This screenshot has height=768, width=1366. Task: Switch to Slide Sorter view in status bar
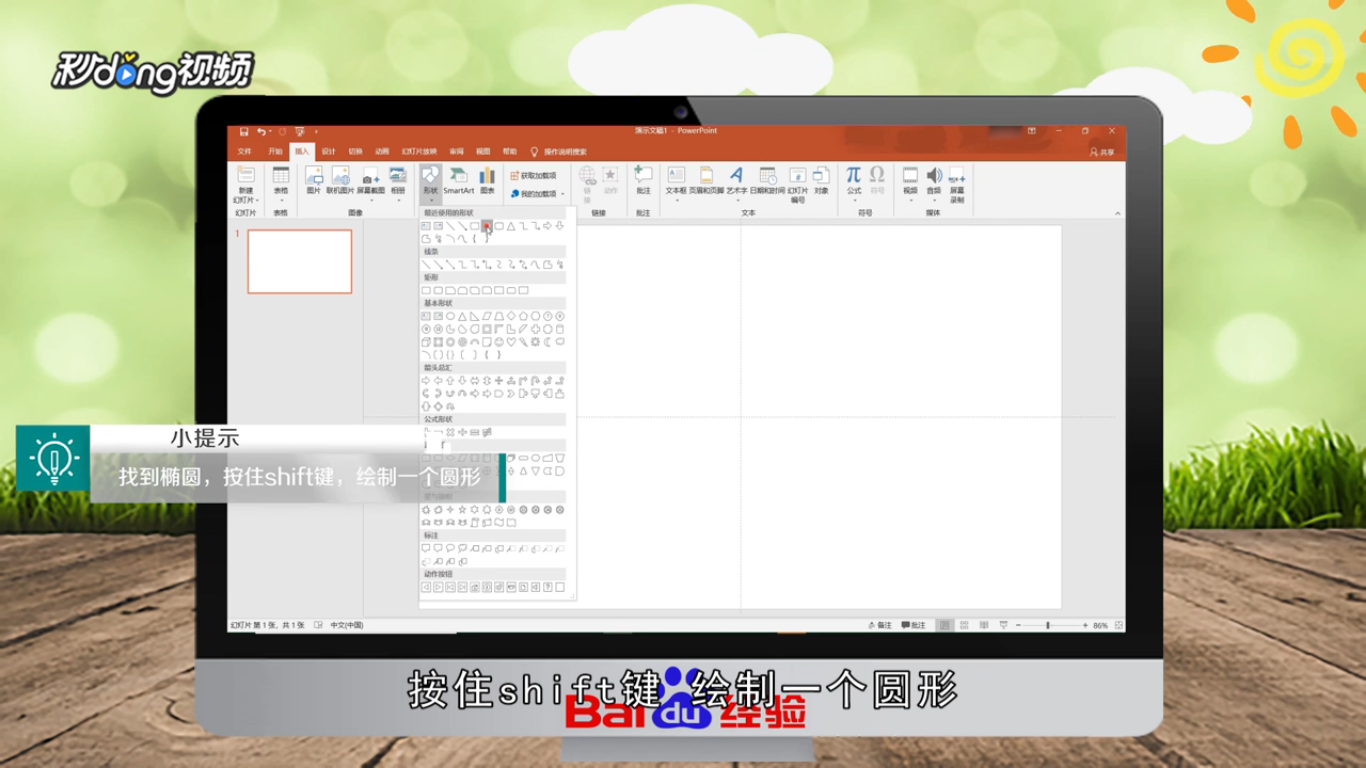click(x=964, y=625)
